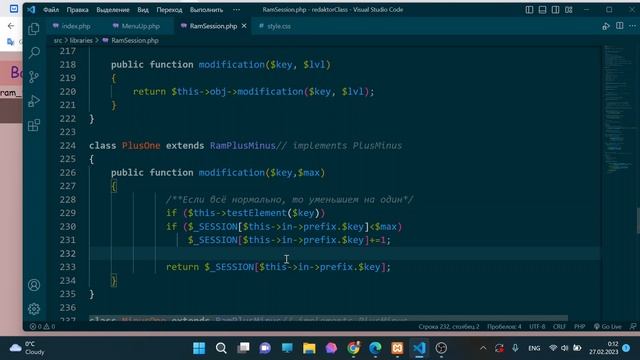This screenshot has width=640, height=360.
Task: Open the Accounts menu
Action: pyautogui.click(x=34, y=284)
